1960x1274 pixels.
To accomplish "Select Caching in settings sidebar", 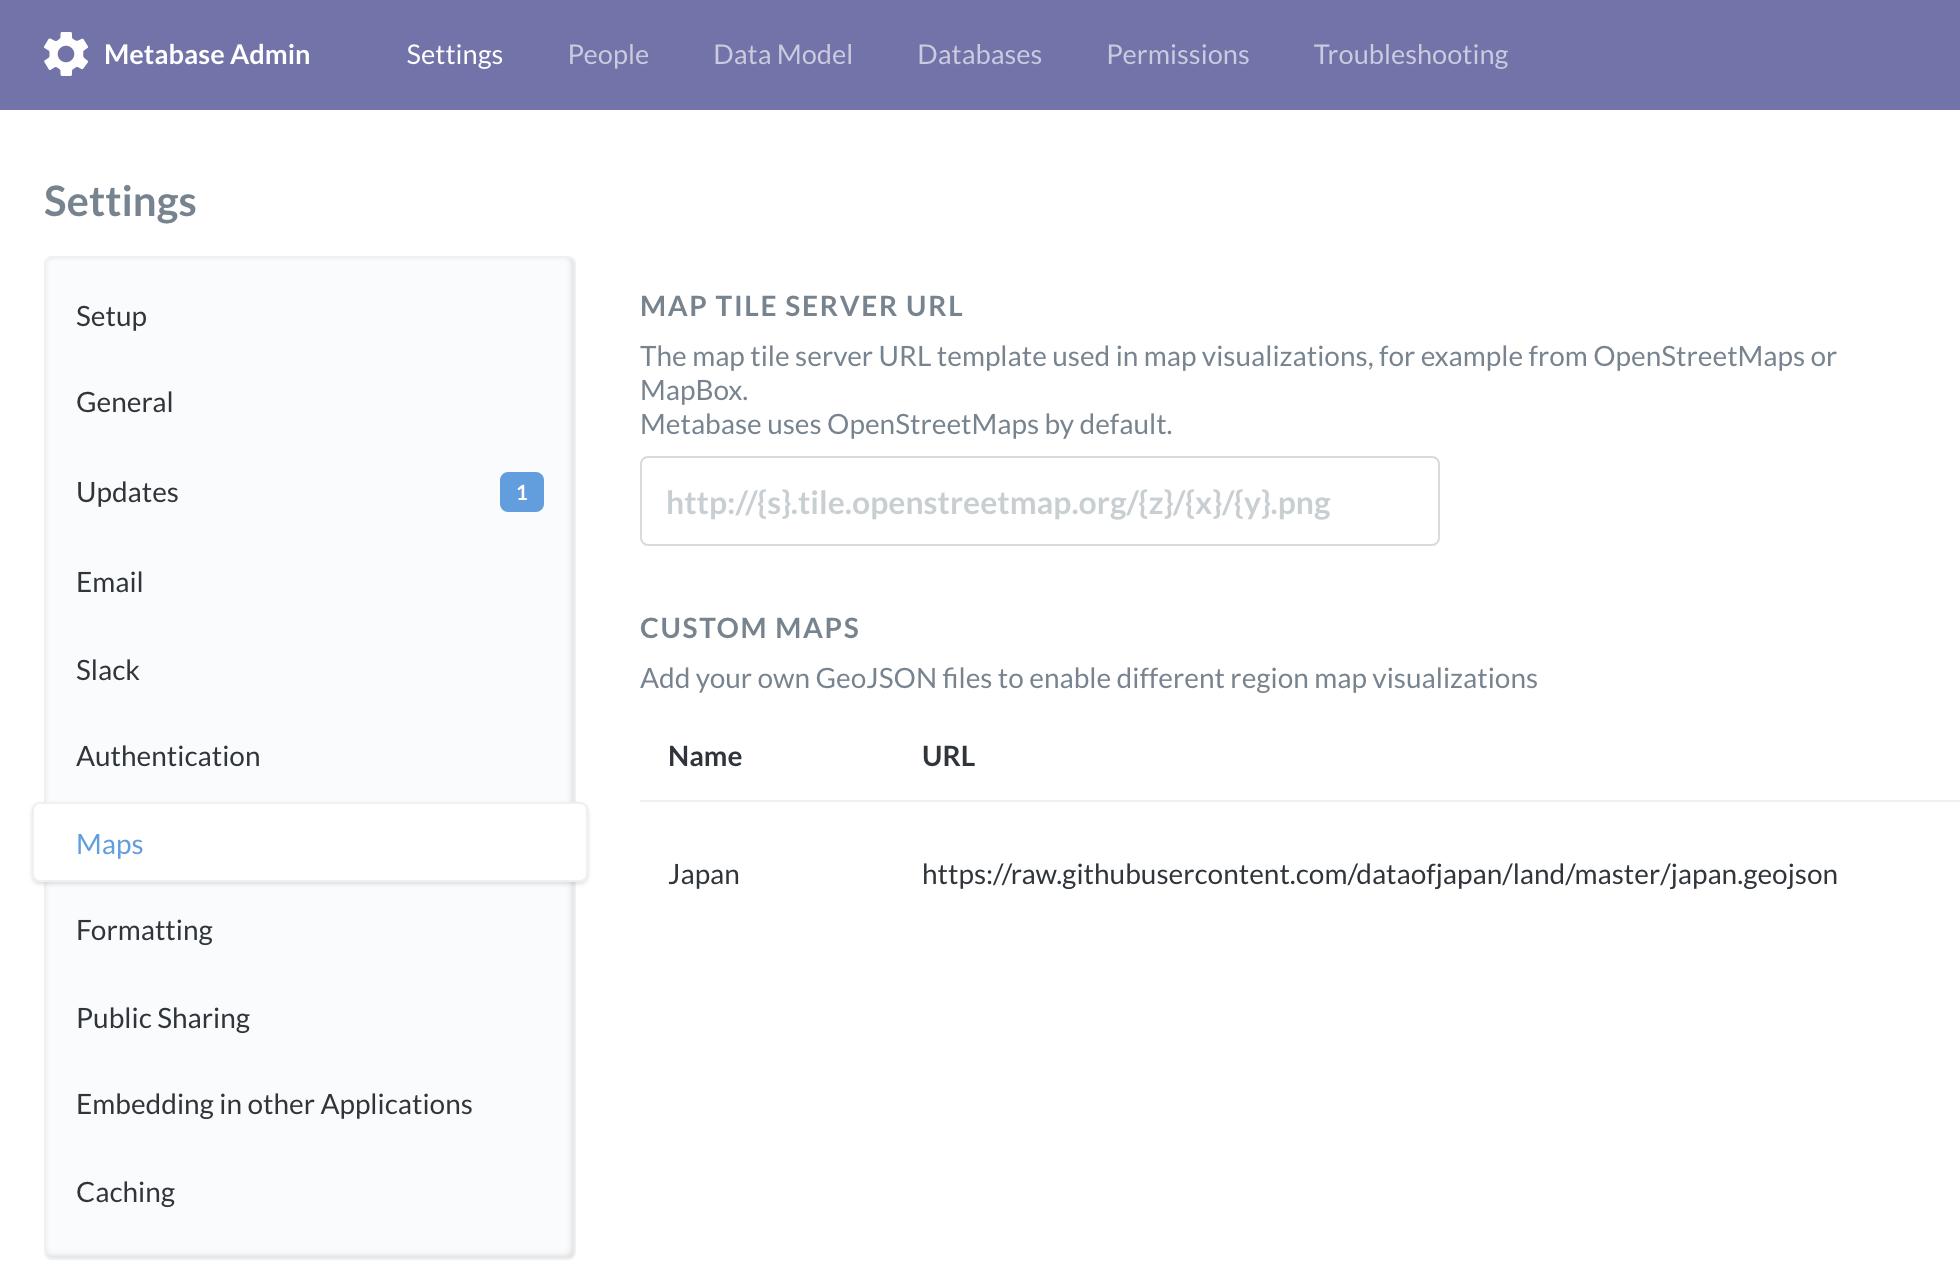I will click(125, 1192).
